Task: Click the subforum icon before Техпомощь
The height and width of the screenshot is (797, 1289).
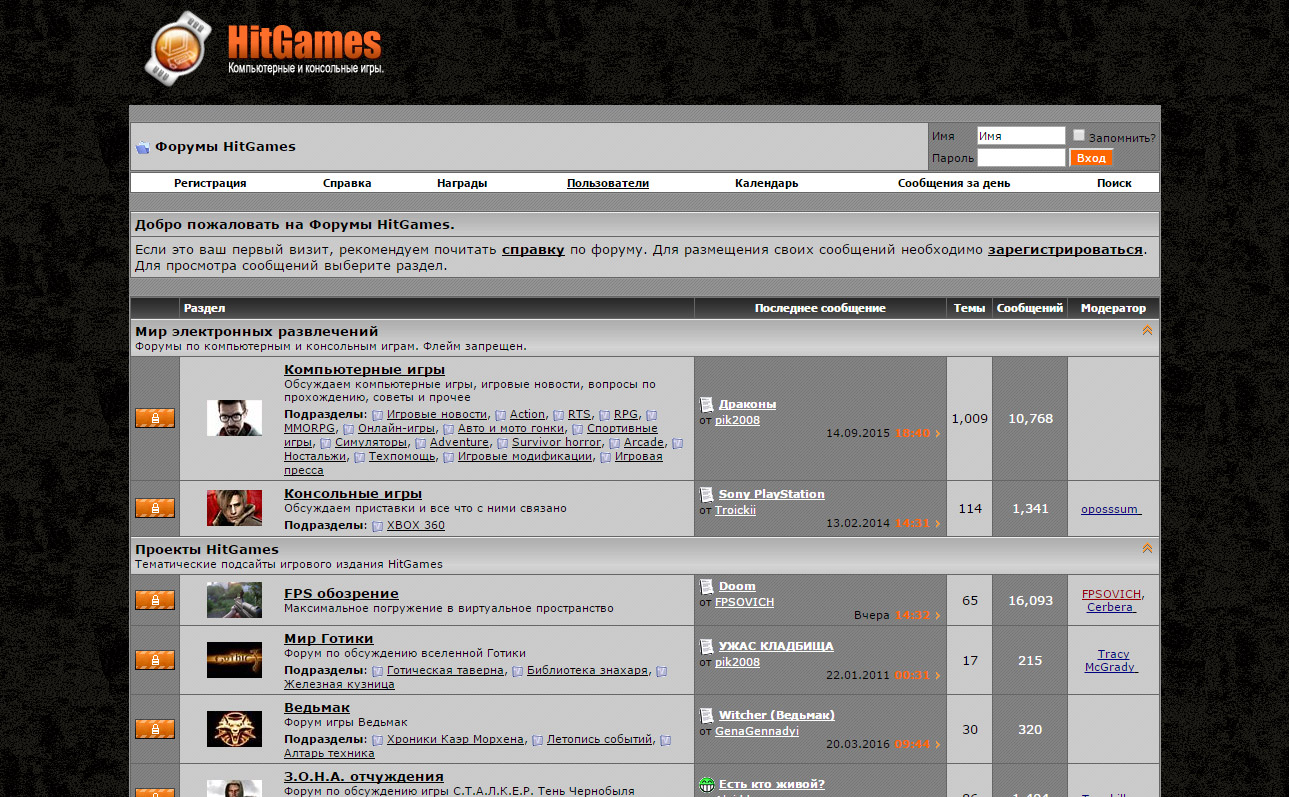Action: (359, 457)
